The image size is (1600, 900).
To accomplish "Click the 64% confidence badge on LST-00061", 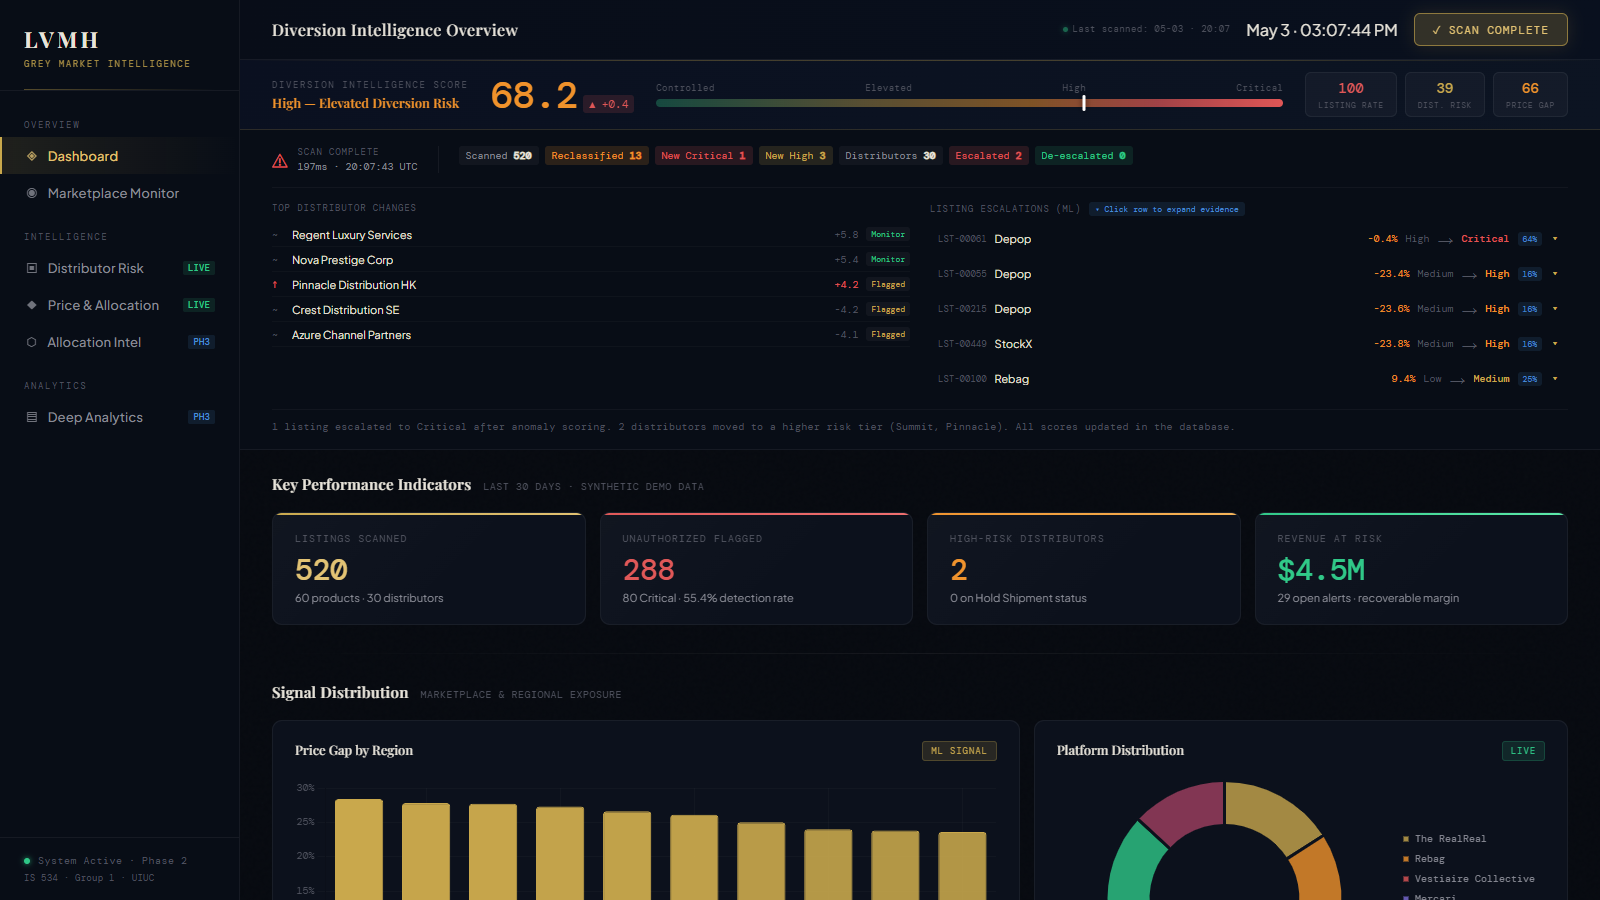I will coord(1530,239).
